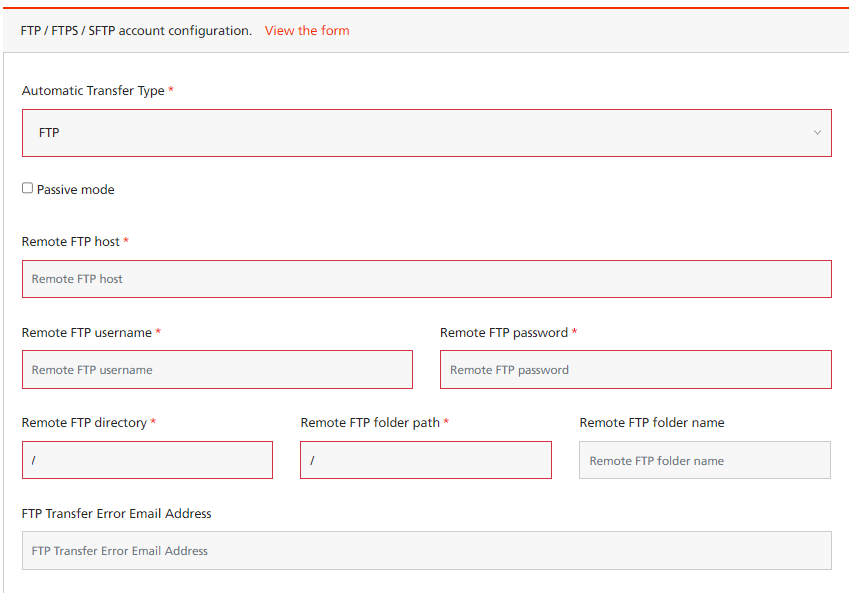Enable the Passive mode checkbox
849x593 pixels.
(x=27, y=188)
